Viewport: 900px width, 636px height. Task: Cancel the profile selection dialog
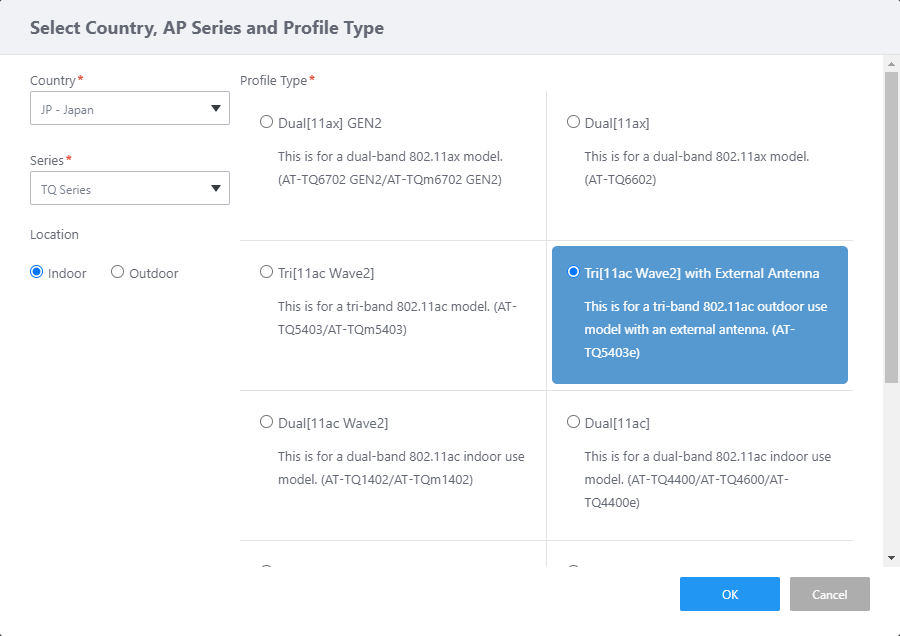coord(829,594)
